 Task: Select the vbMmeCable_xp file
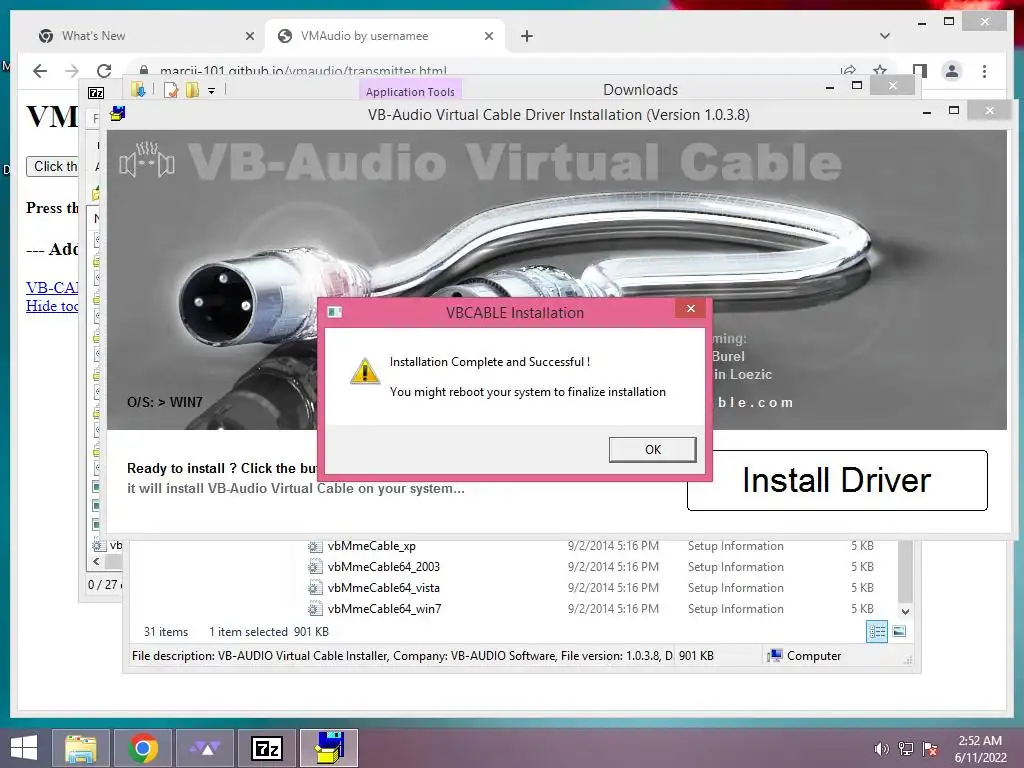pyautogui.click(x=372, y=546)
